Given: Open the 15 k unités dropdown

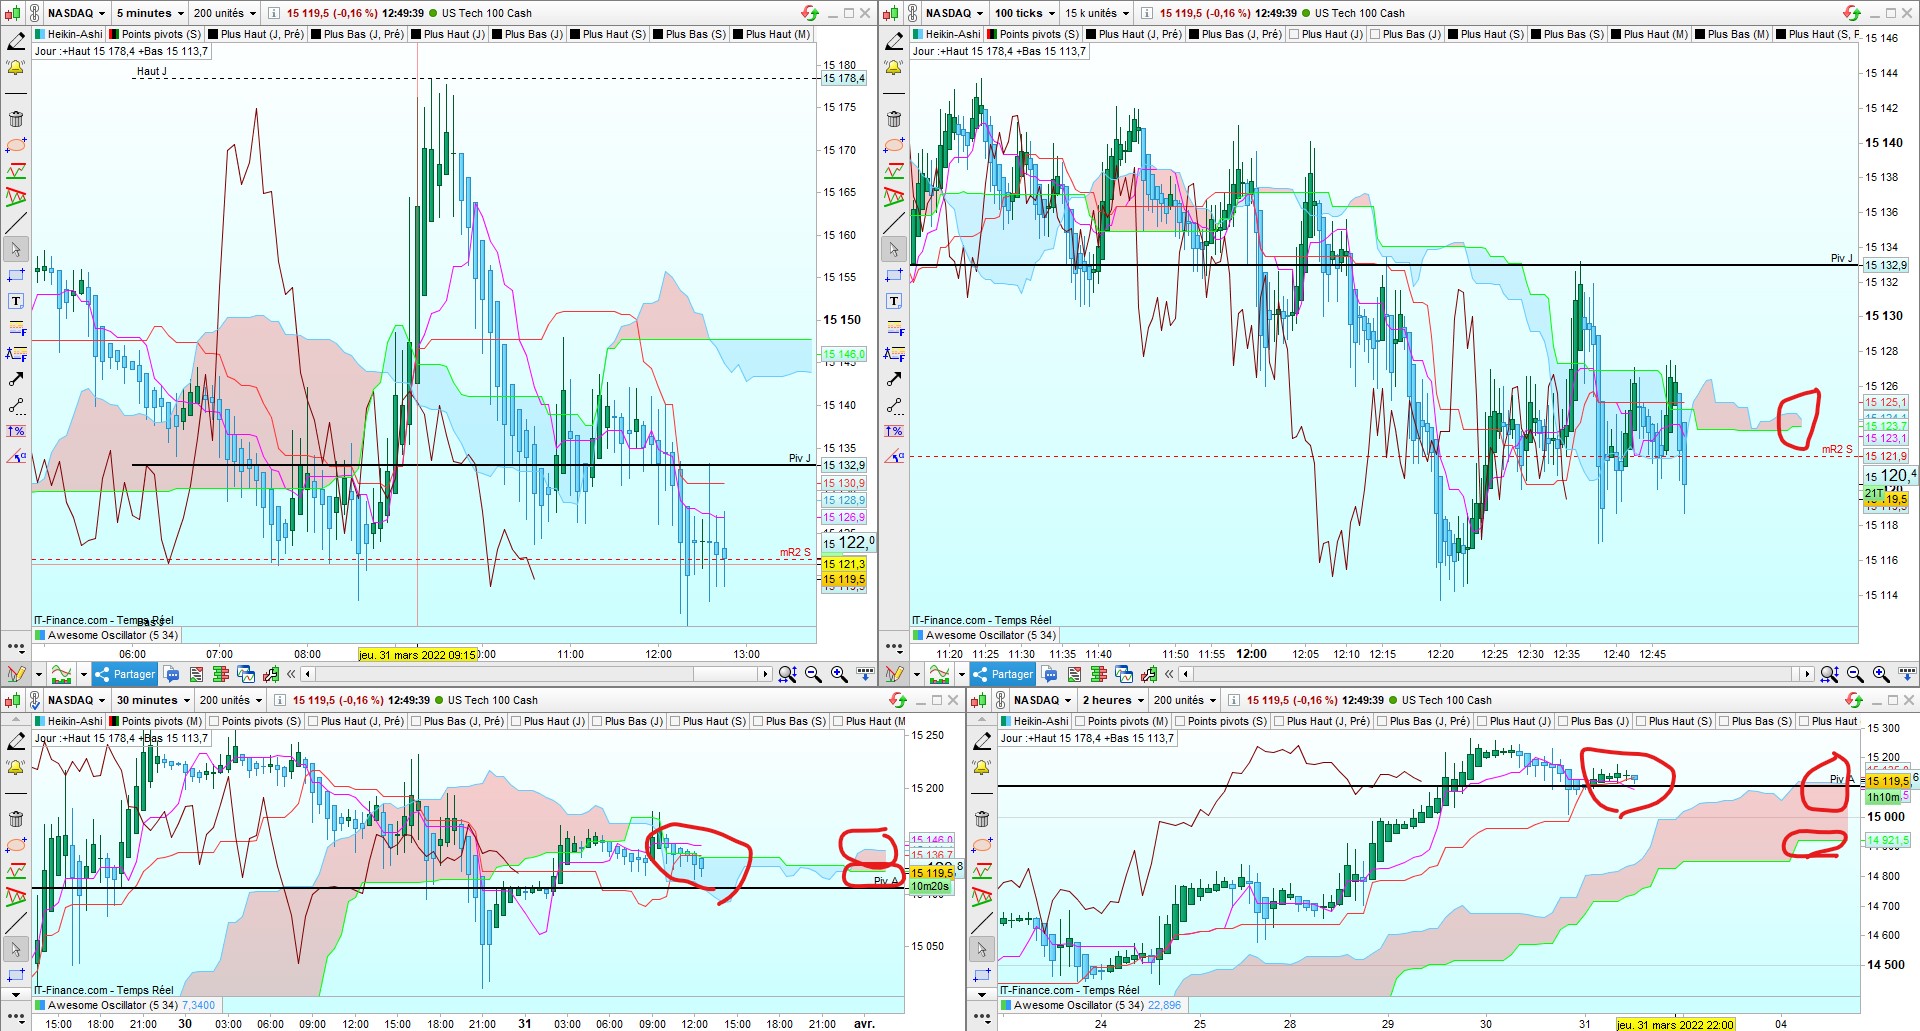Looking at the screenshot, I should point(1096,13).
